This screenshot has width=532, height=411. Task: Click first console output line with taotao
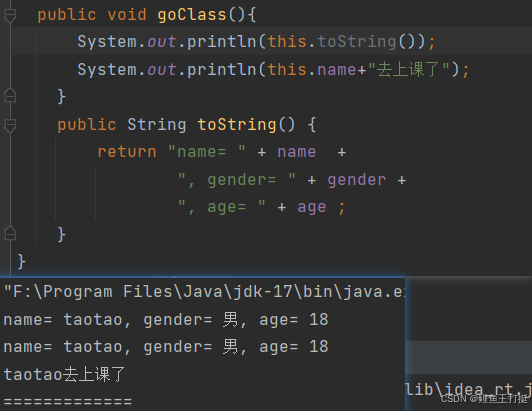coord(166,320)
